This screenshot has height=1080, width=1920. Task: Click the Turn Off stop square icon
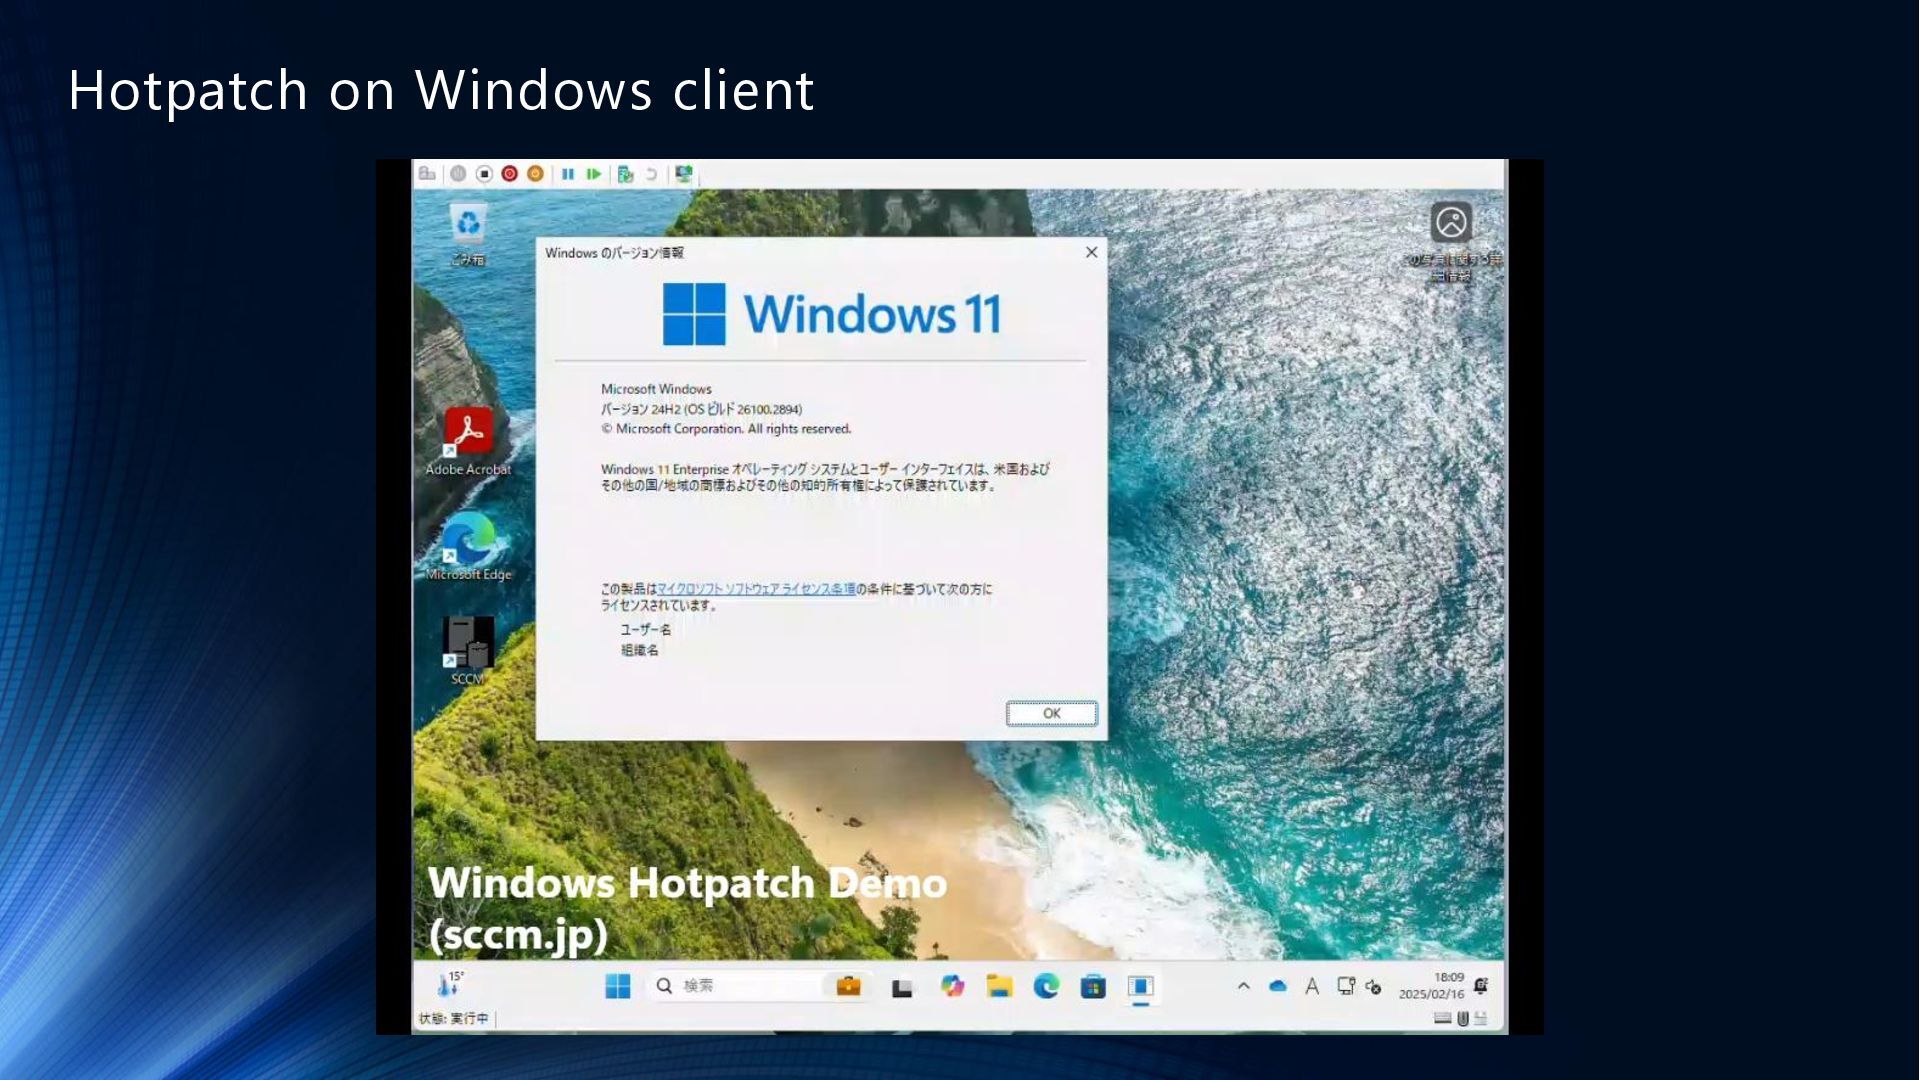click(x=484, y=174)
